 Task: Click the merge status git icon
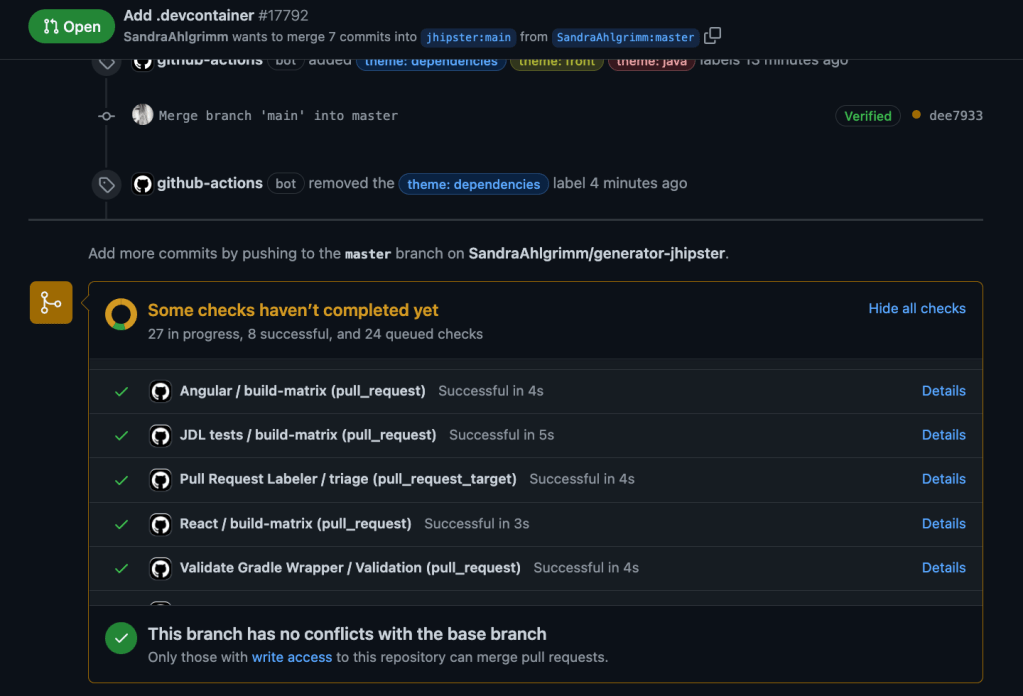click(x=51, y=302)
